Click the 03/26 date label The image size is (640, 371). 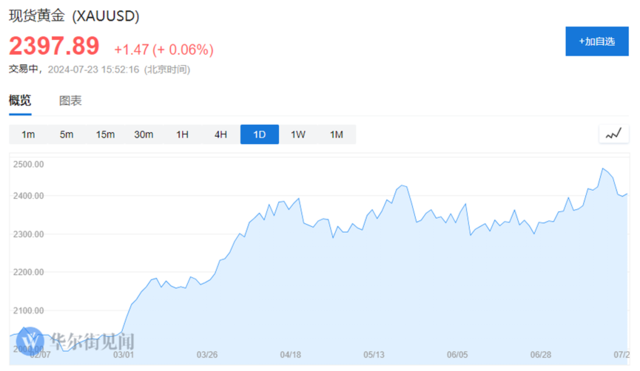tap(207, 355)
